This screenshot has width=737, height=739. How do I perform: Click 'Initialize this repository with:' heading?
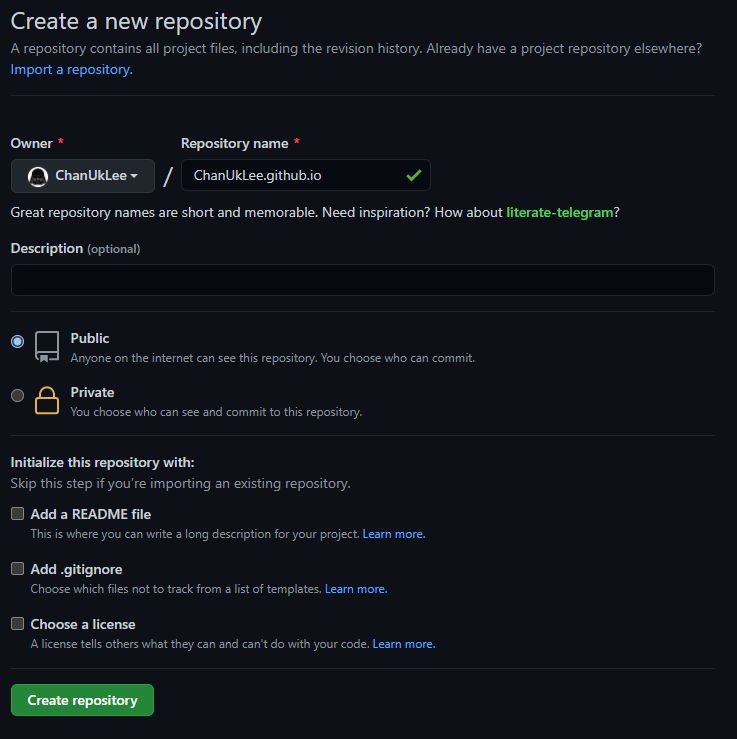tap(103, 462)
